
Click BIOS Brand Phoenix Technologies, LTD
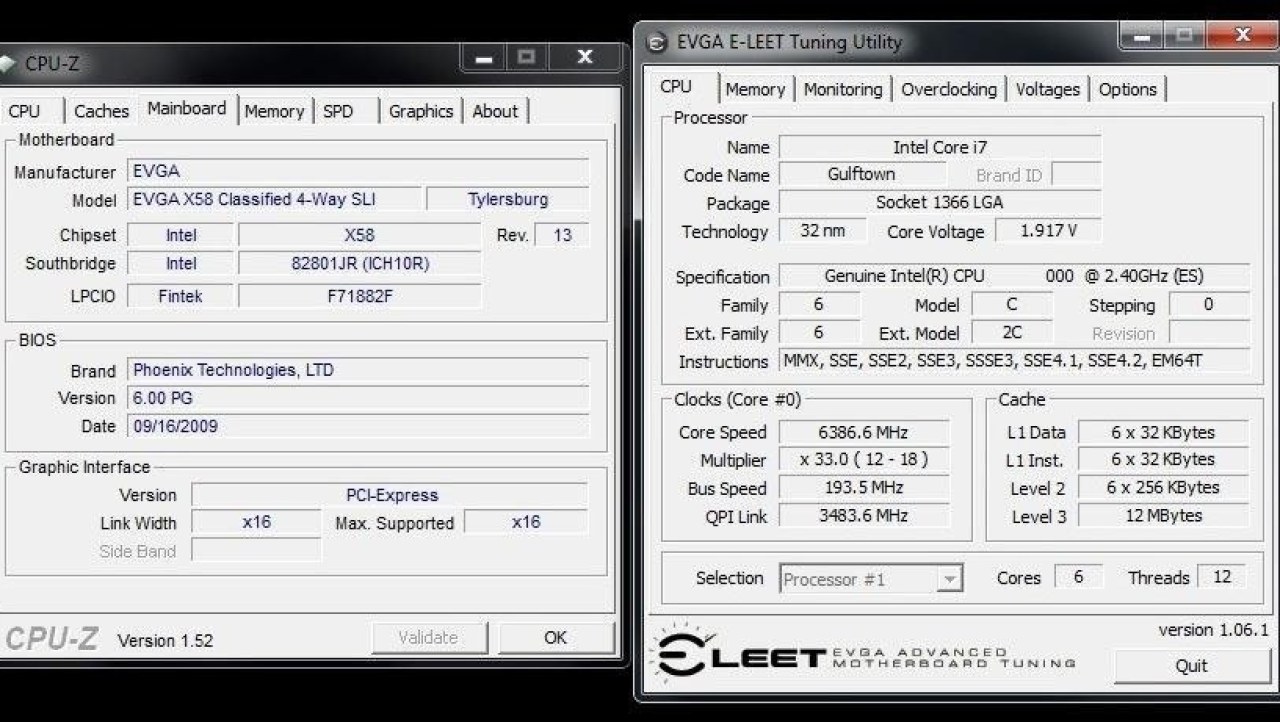(359, 370)
